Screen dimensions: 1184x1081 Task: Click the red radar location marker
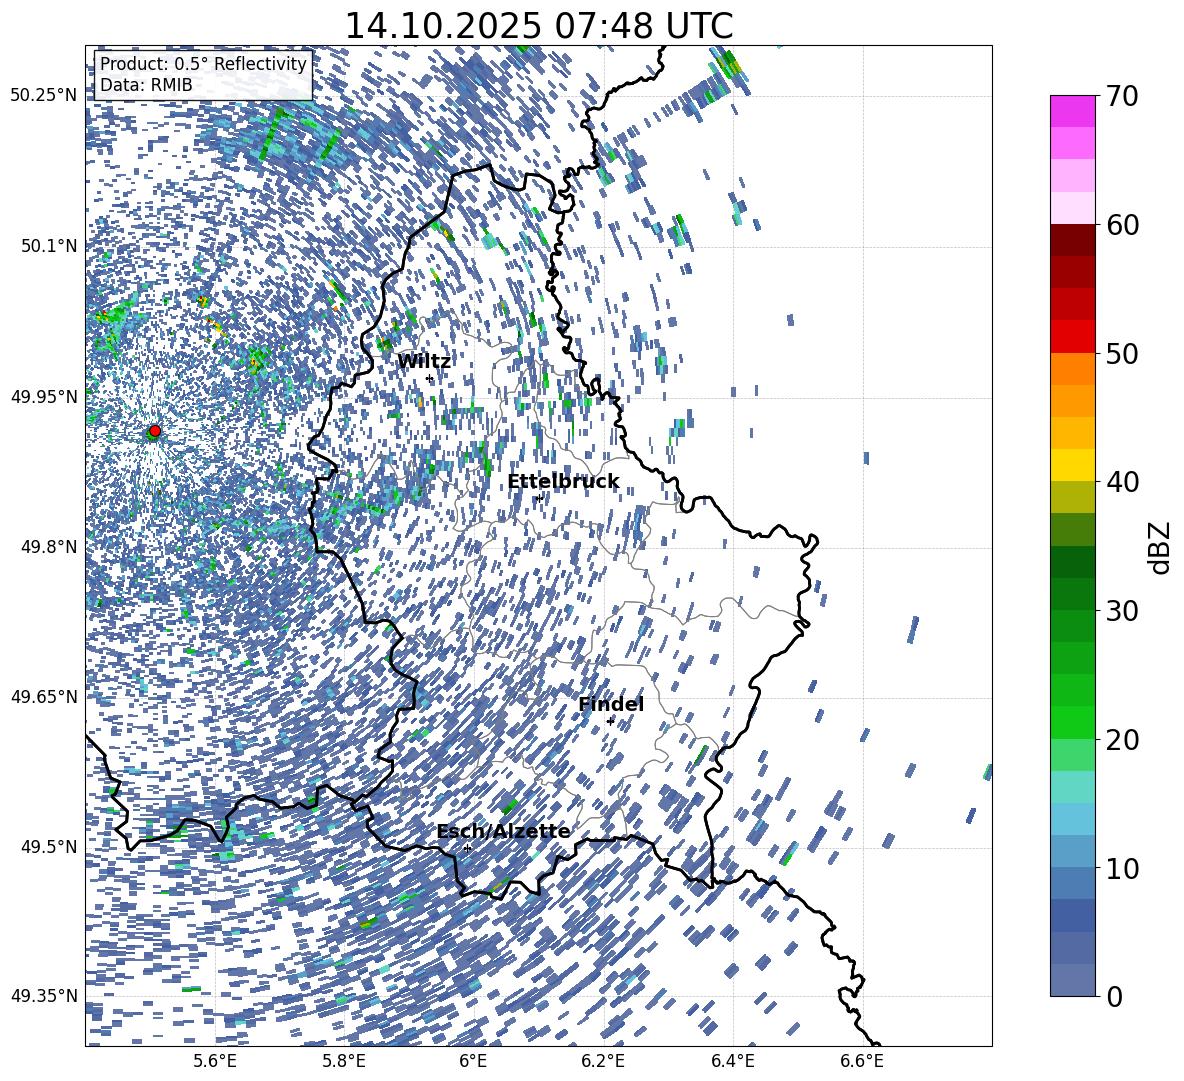point(155,430)
